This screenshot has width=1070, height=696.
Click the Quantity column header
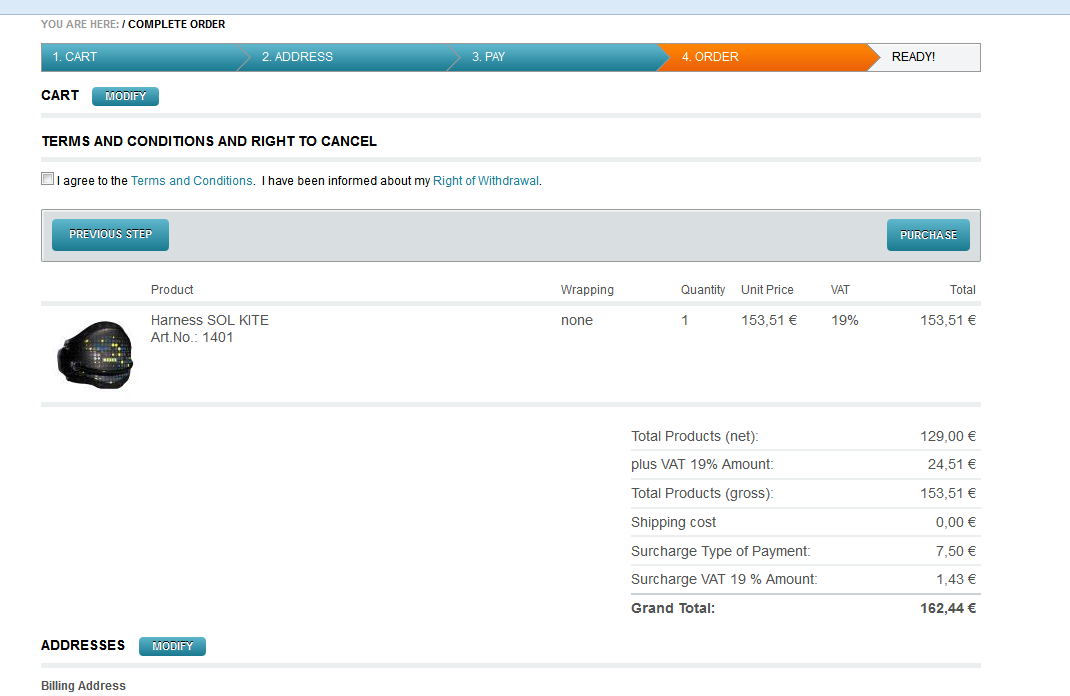pyautogui.click(x=703, y=290)
